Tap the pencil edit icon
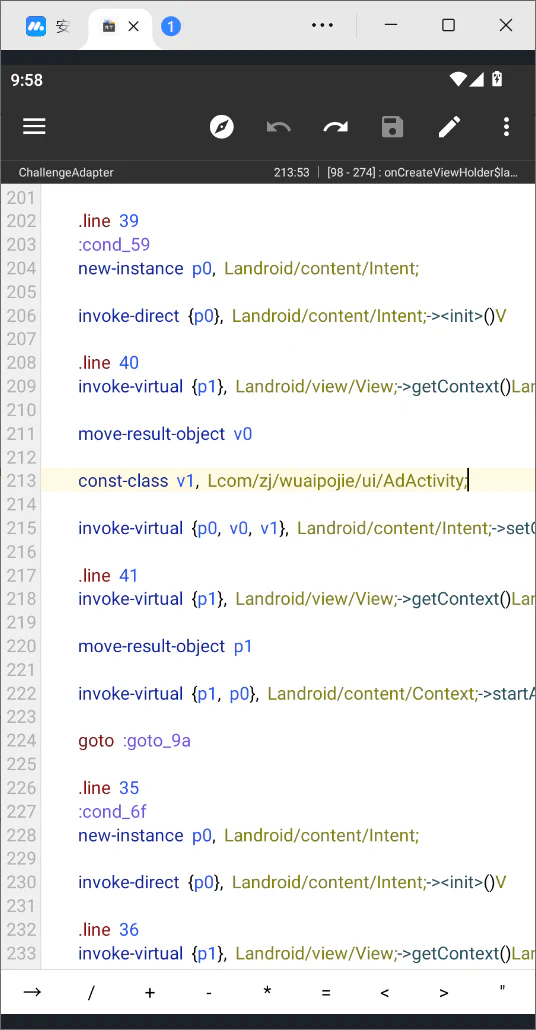 click(449, 127)
